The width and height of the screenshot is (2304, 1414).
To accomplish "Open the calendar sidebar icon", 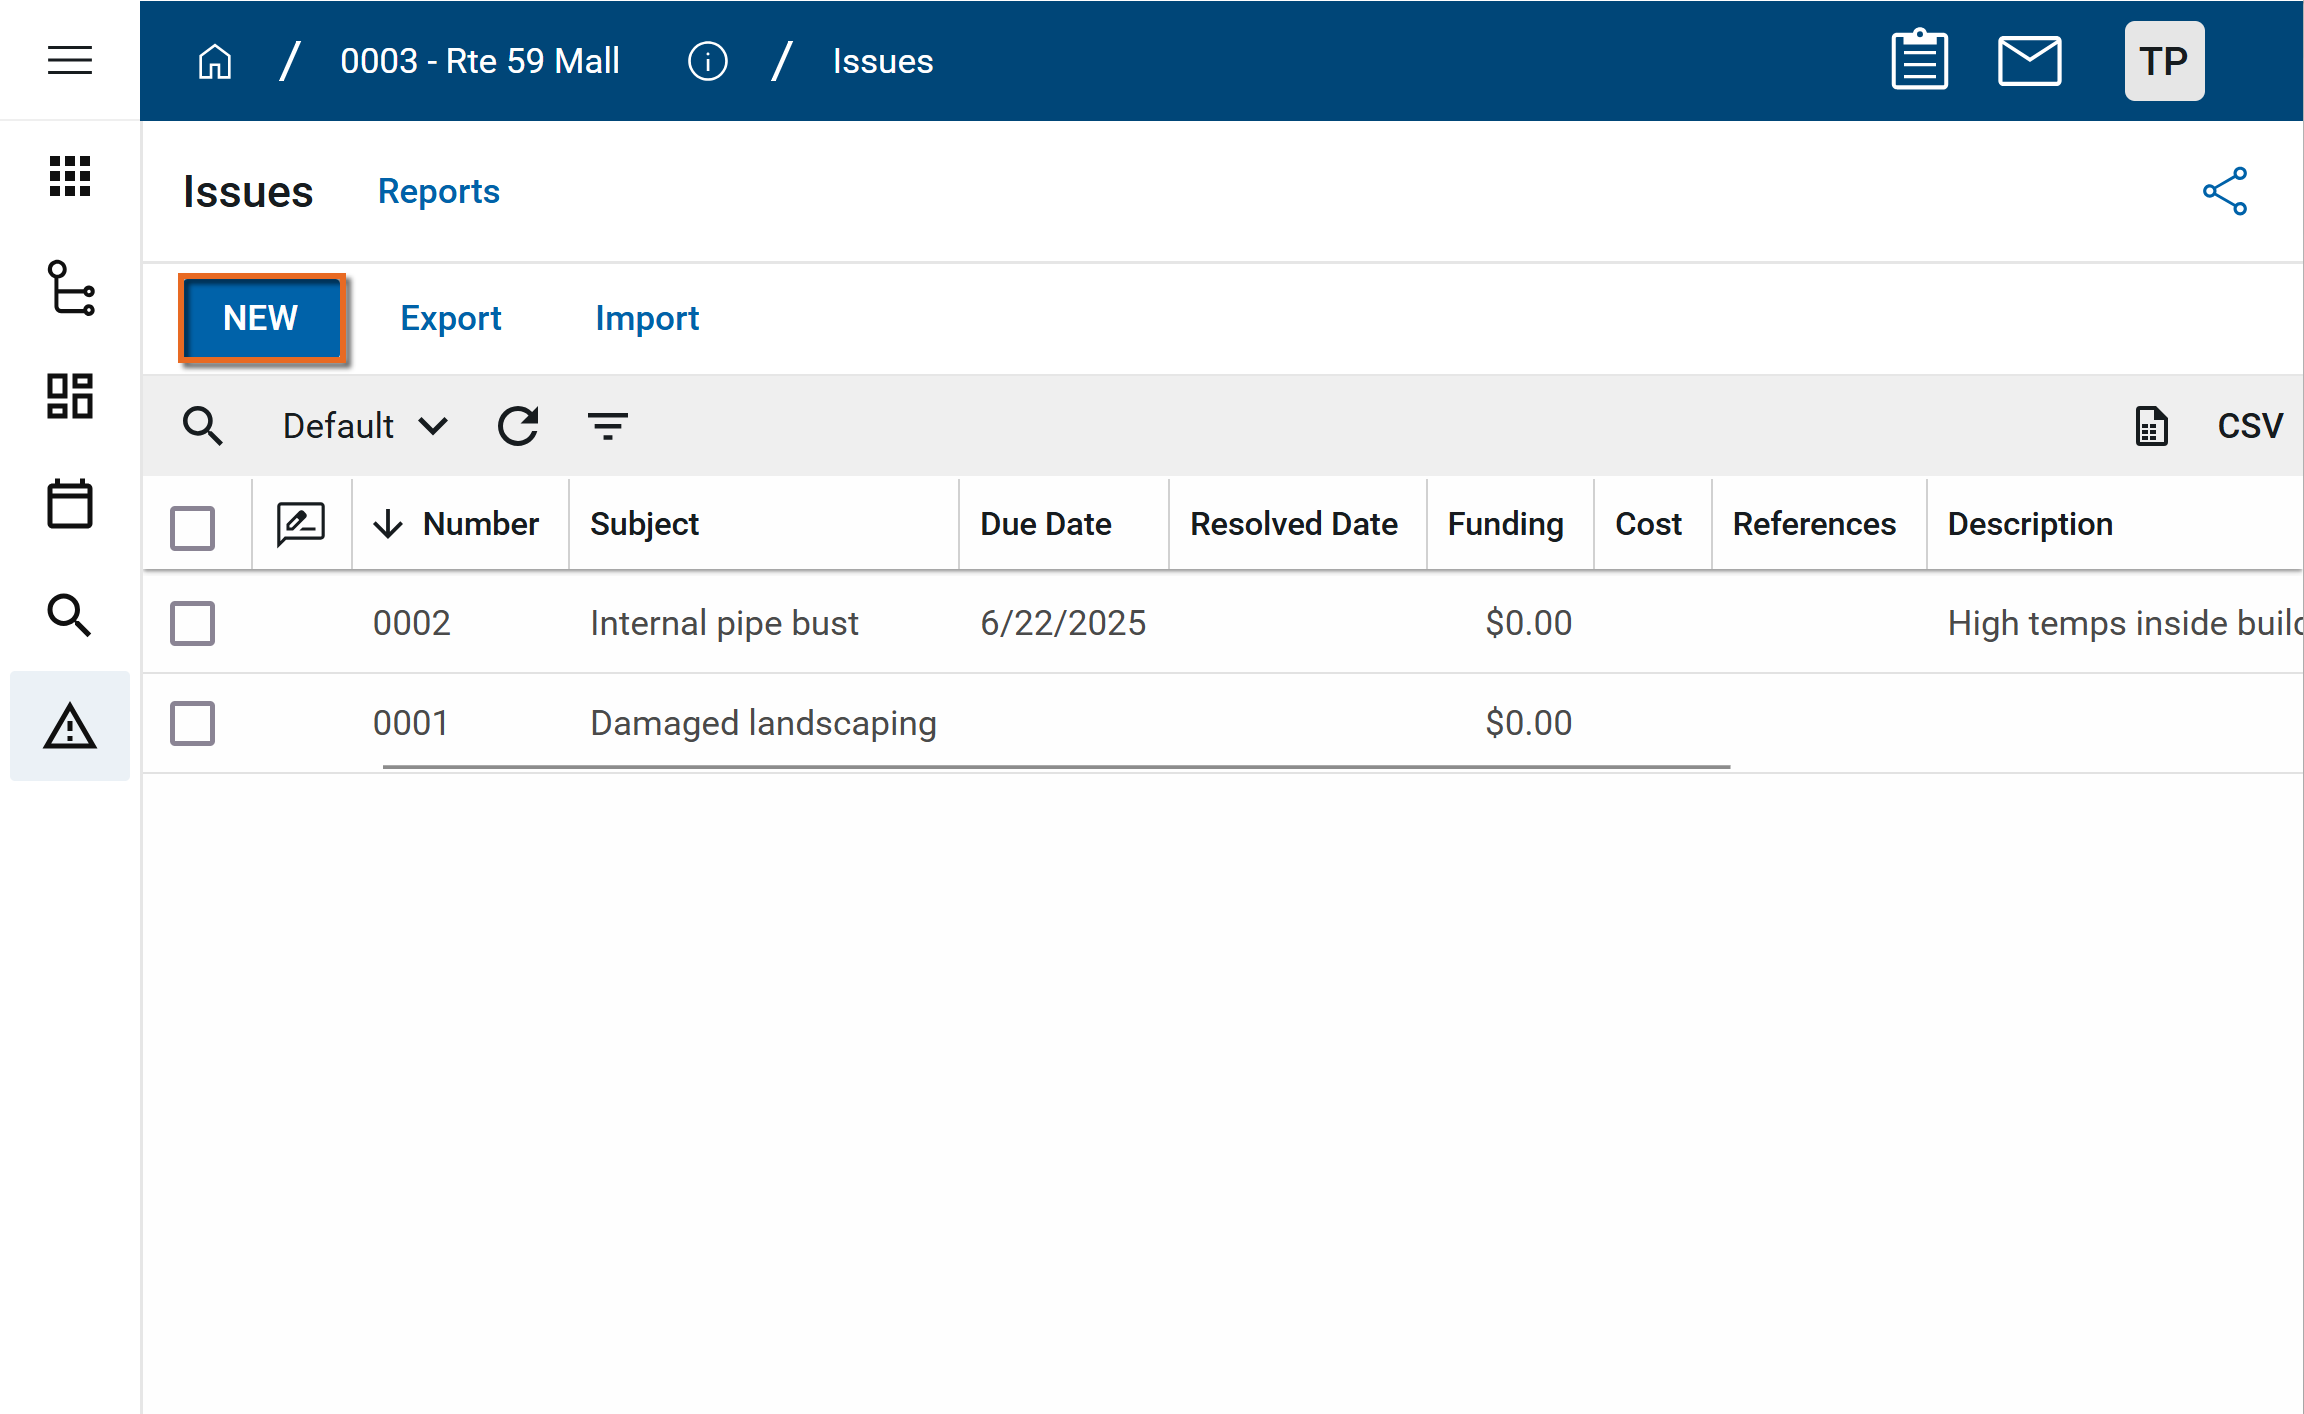I will coord(70,504).
